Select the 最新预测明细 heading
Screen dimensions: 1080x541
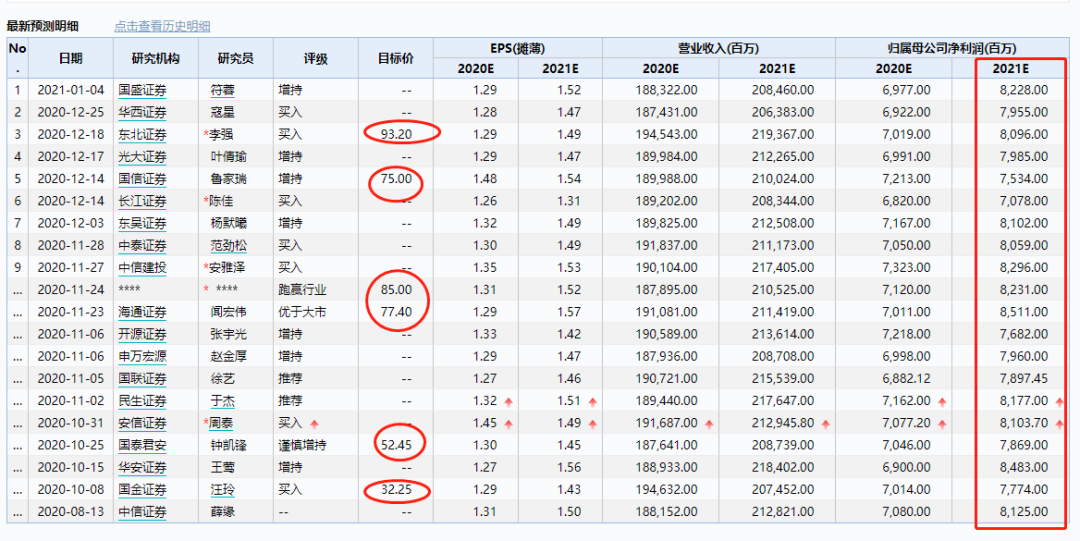[42, 26]
